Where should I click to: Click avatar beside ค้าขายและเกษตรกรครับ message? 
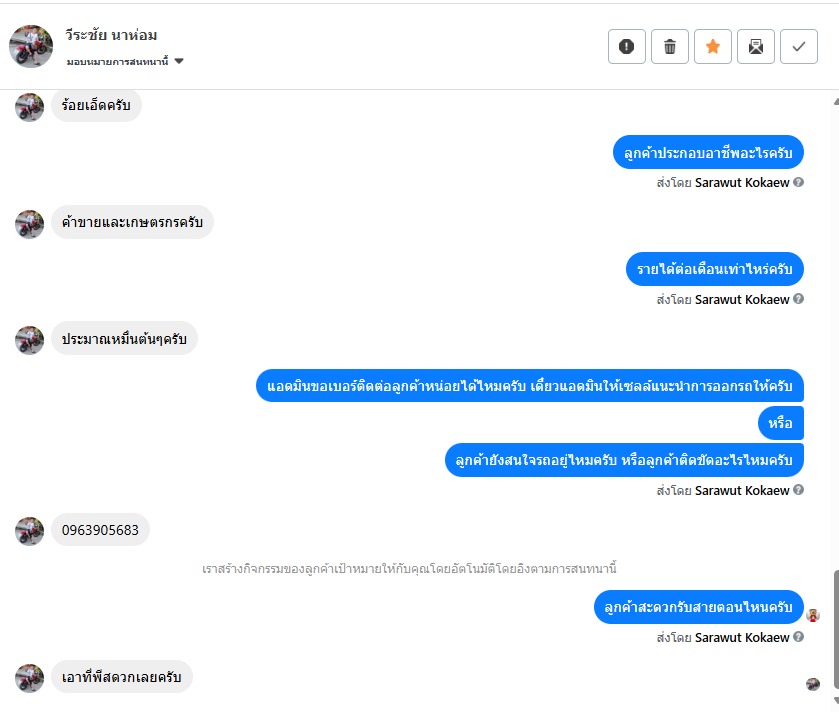(x=29, y=224)
